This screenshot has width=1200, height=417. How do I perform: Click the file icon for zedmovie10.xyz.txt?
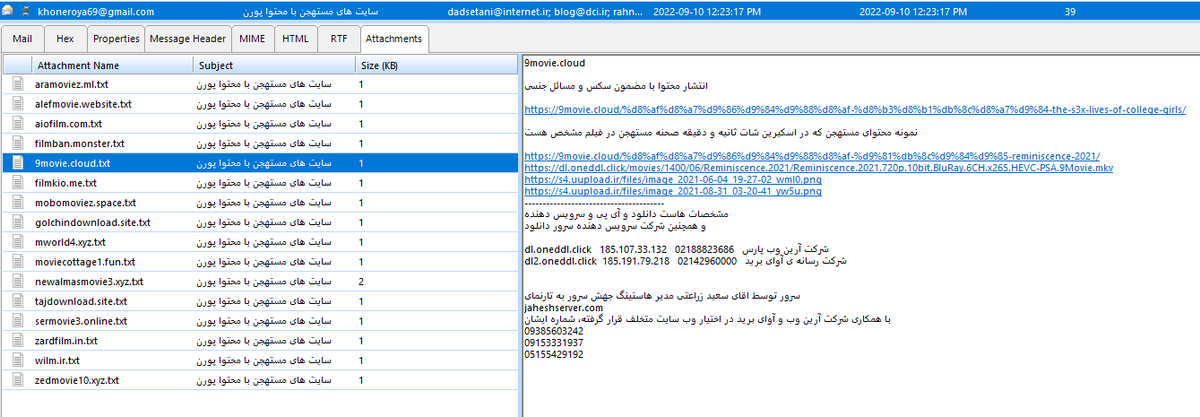[x=18, y=381]
